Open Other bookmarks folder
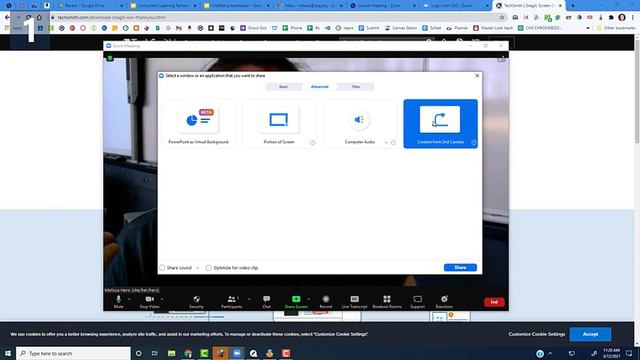The image size is (640, 360). point(616,28)
